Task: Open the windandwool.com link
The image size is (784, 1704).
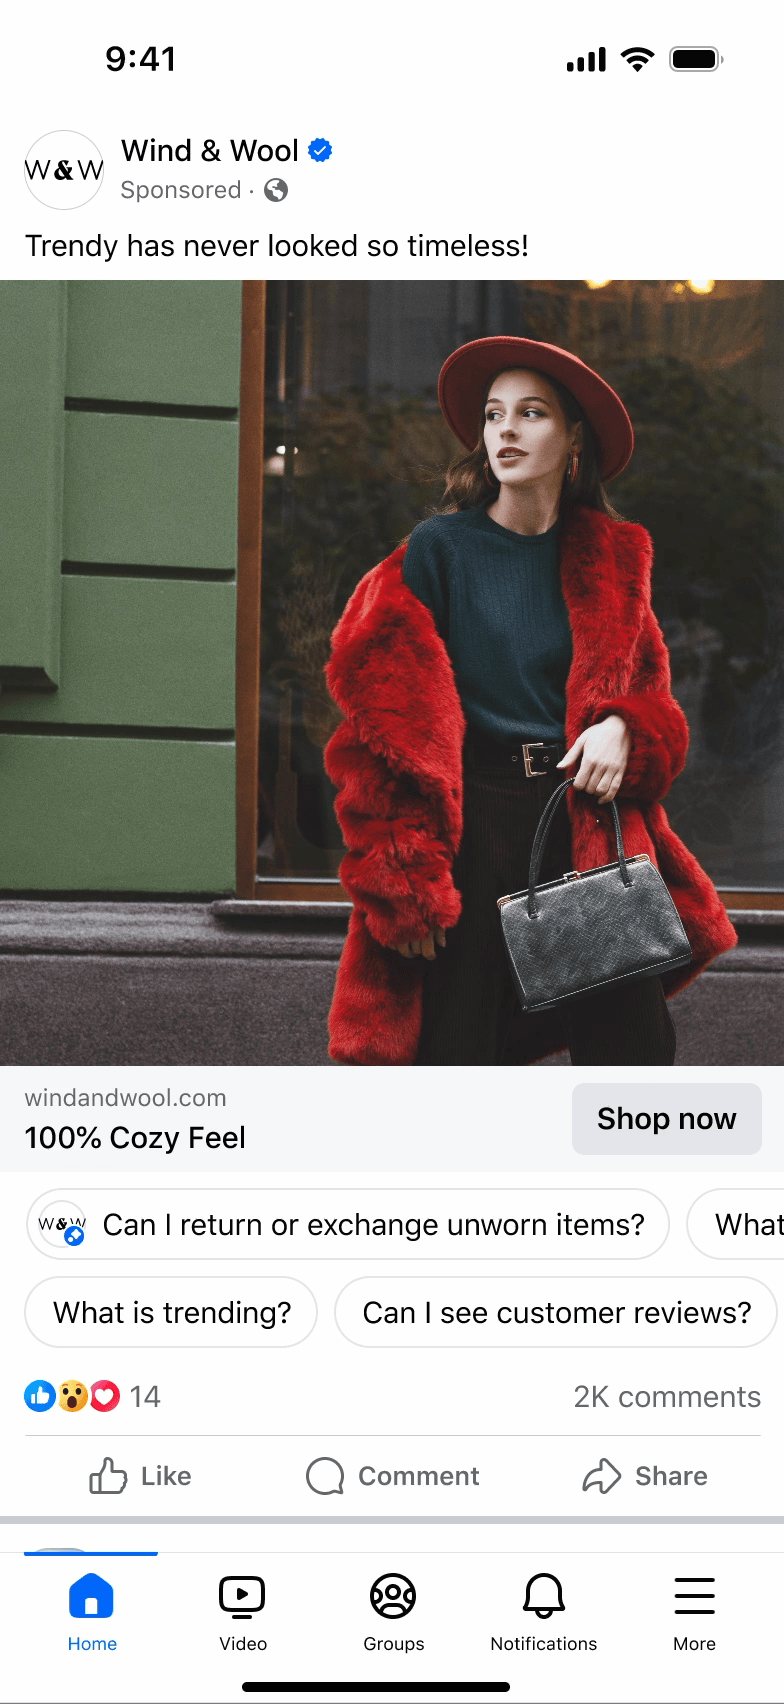Action: pos(126,1098)
